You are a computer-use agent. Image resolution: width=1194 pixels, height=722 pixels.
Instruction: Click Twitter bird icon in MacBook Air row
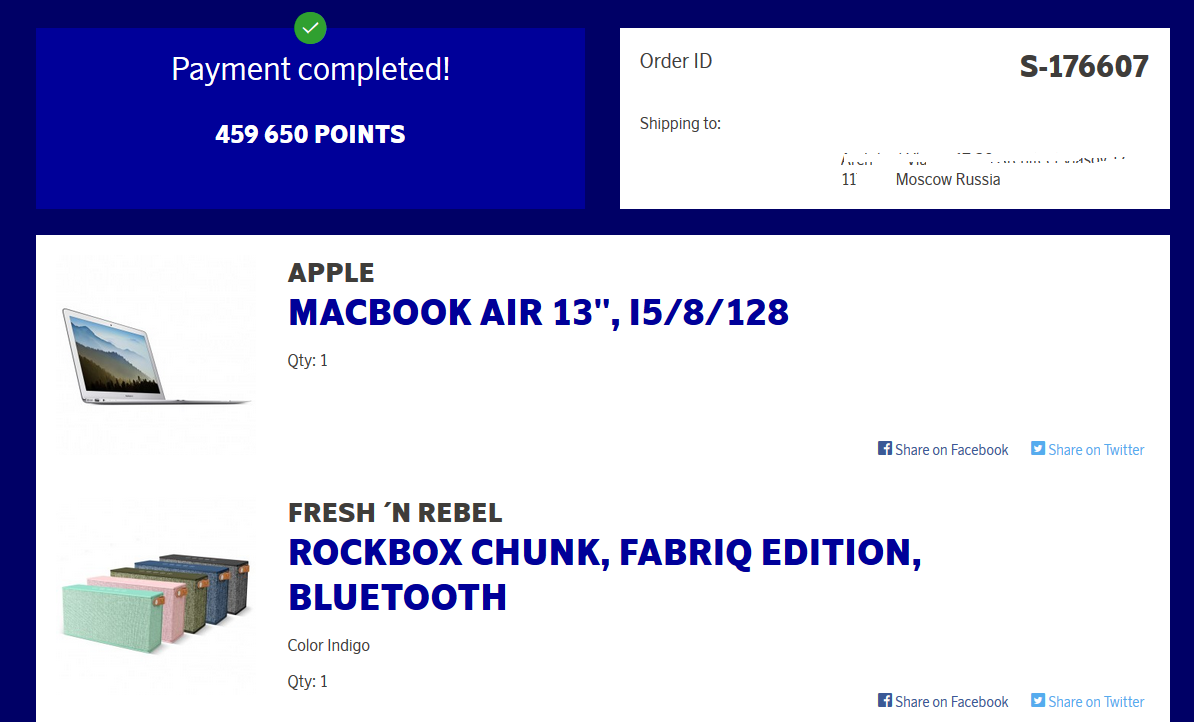tap(1038, 449)
